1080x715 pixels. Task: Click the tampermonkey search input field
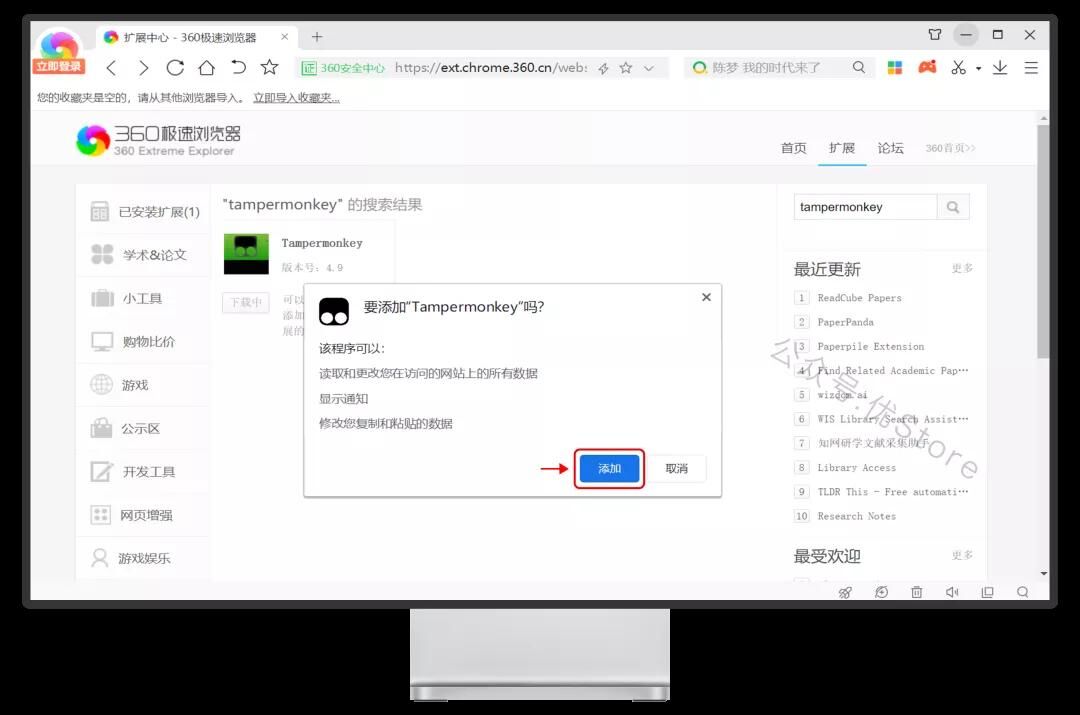[x=865, y=207]
